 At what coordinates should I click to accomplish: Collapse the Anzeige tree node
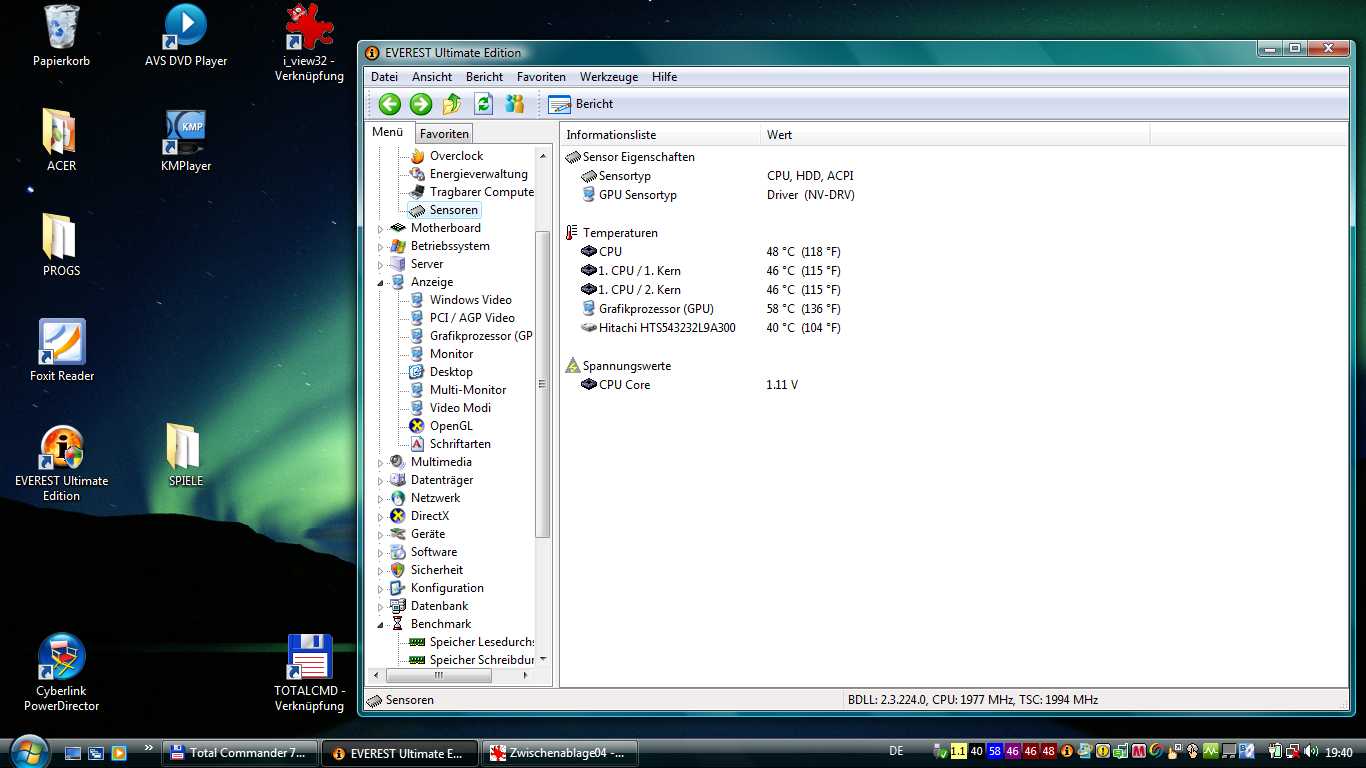[x=380, y=283]
